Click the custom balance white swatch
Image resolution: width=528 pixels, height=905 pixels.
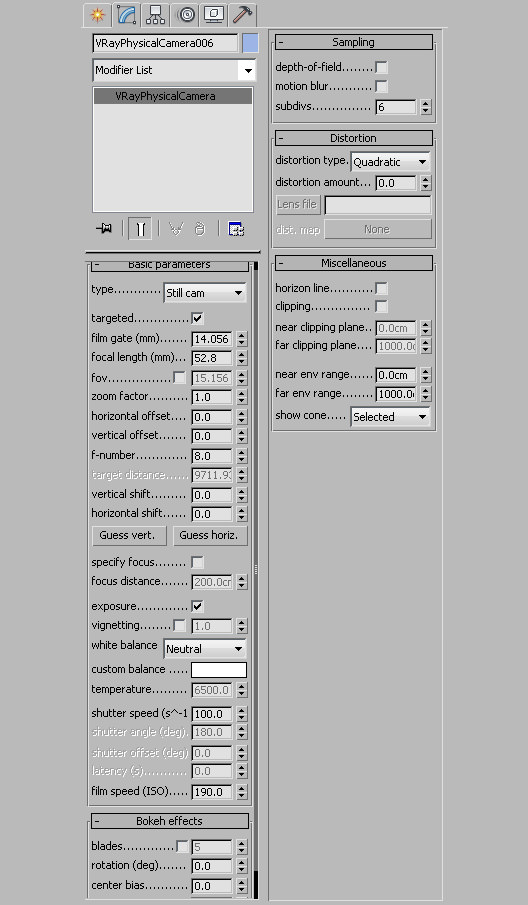point(219,670)
